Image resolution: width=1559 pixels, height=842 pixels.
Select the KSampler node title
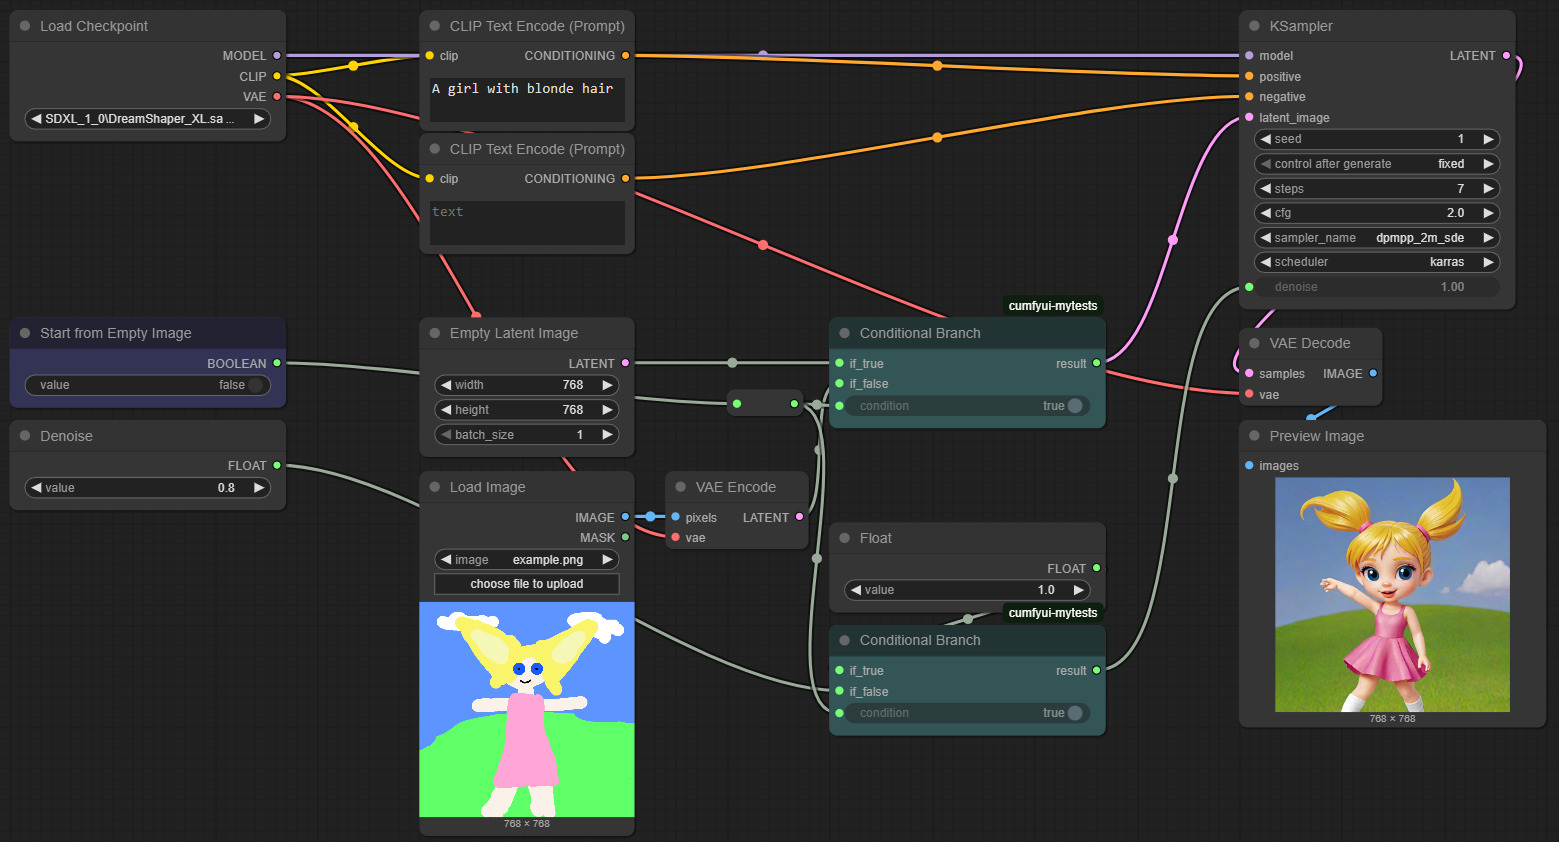click(x=1301, y=26)
